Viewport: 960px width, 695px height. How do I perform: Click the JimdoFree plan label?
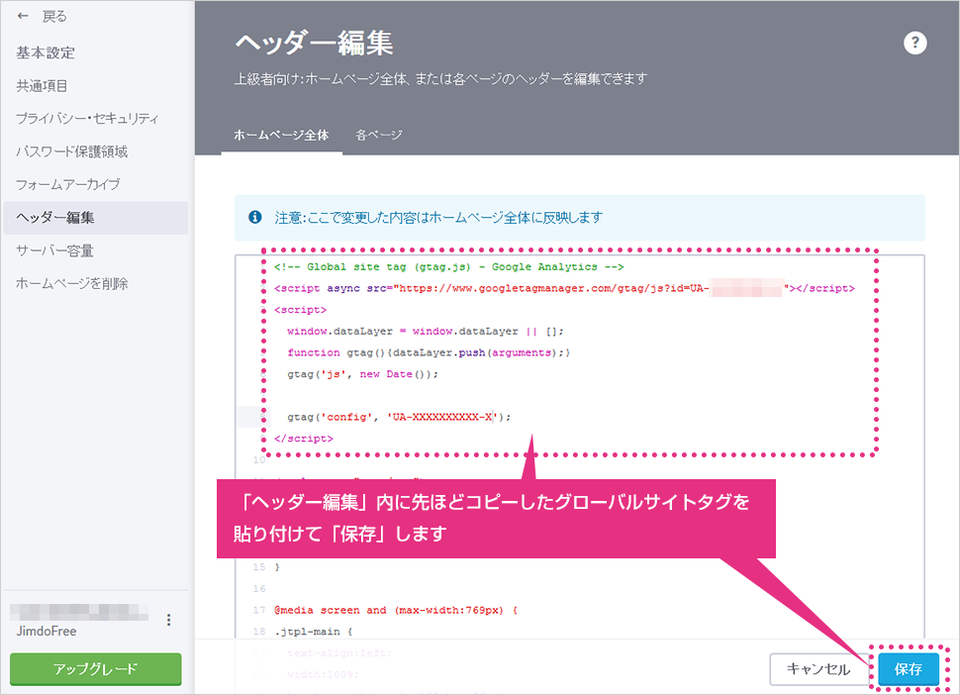[47, 631]
